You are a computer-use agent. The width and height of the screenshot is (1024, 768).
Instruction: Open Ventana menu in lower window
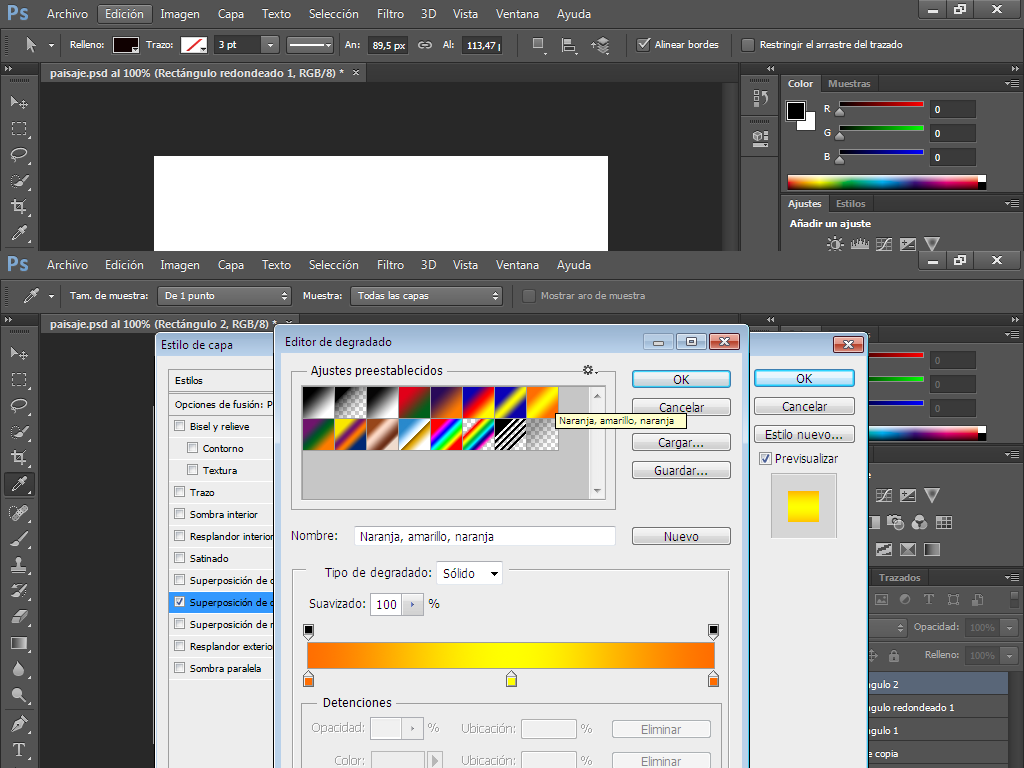(x=517, y=264)
